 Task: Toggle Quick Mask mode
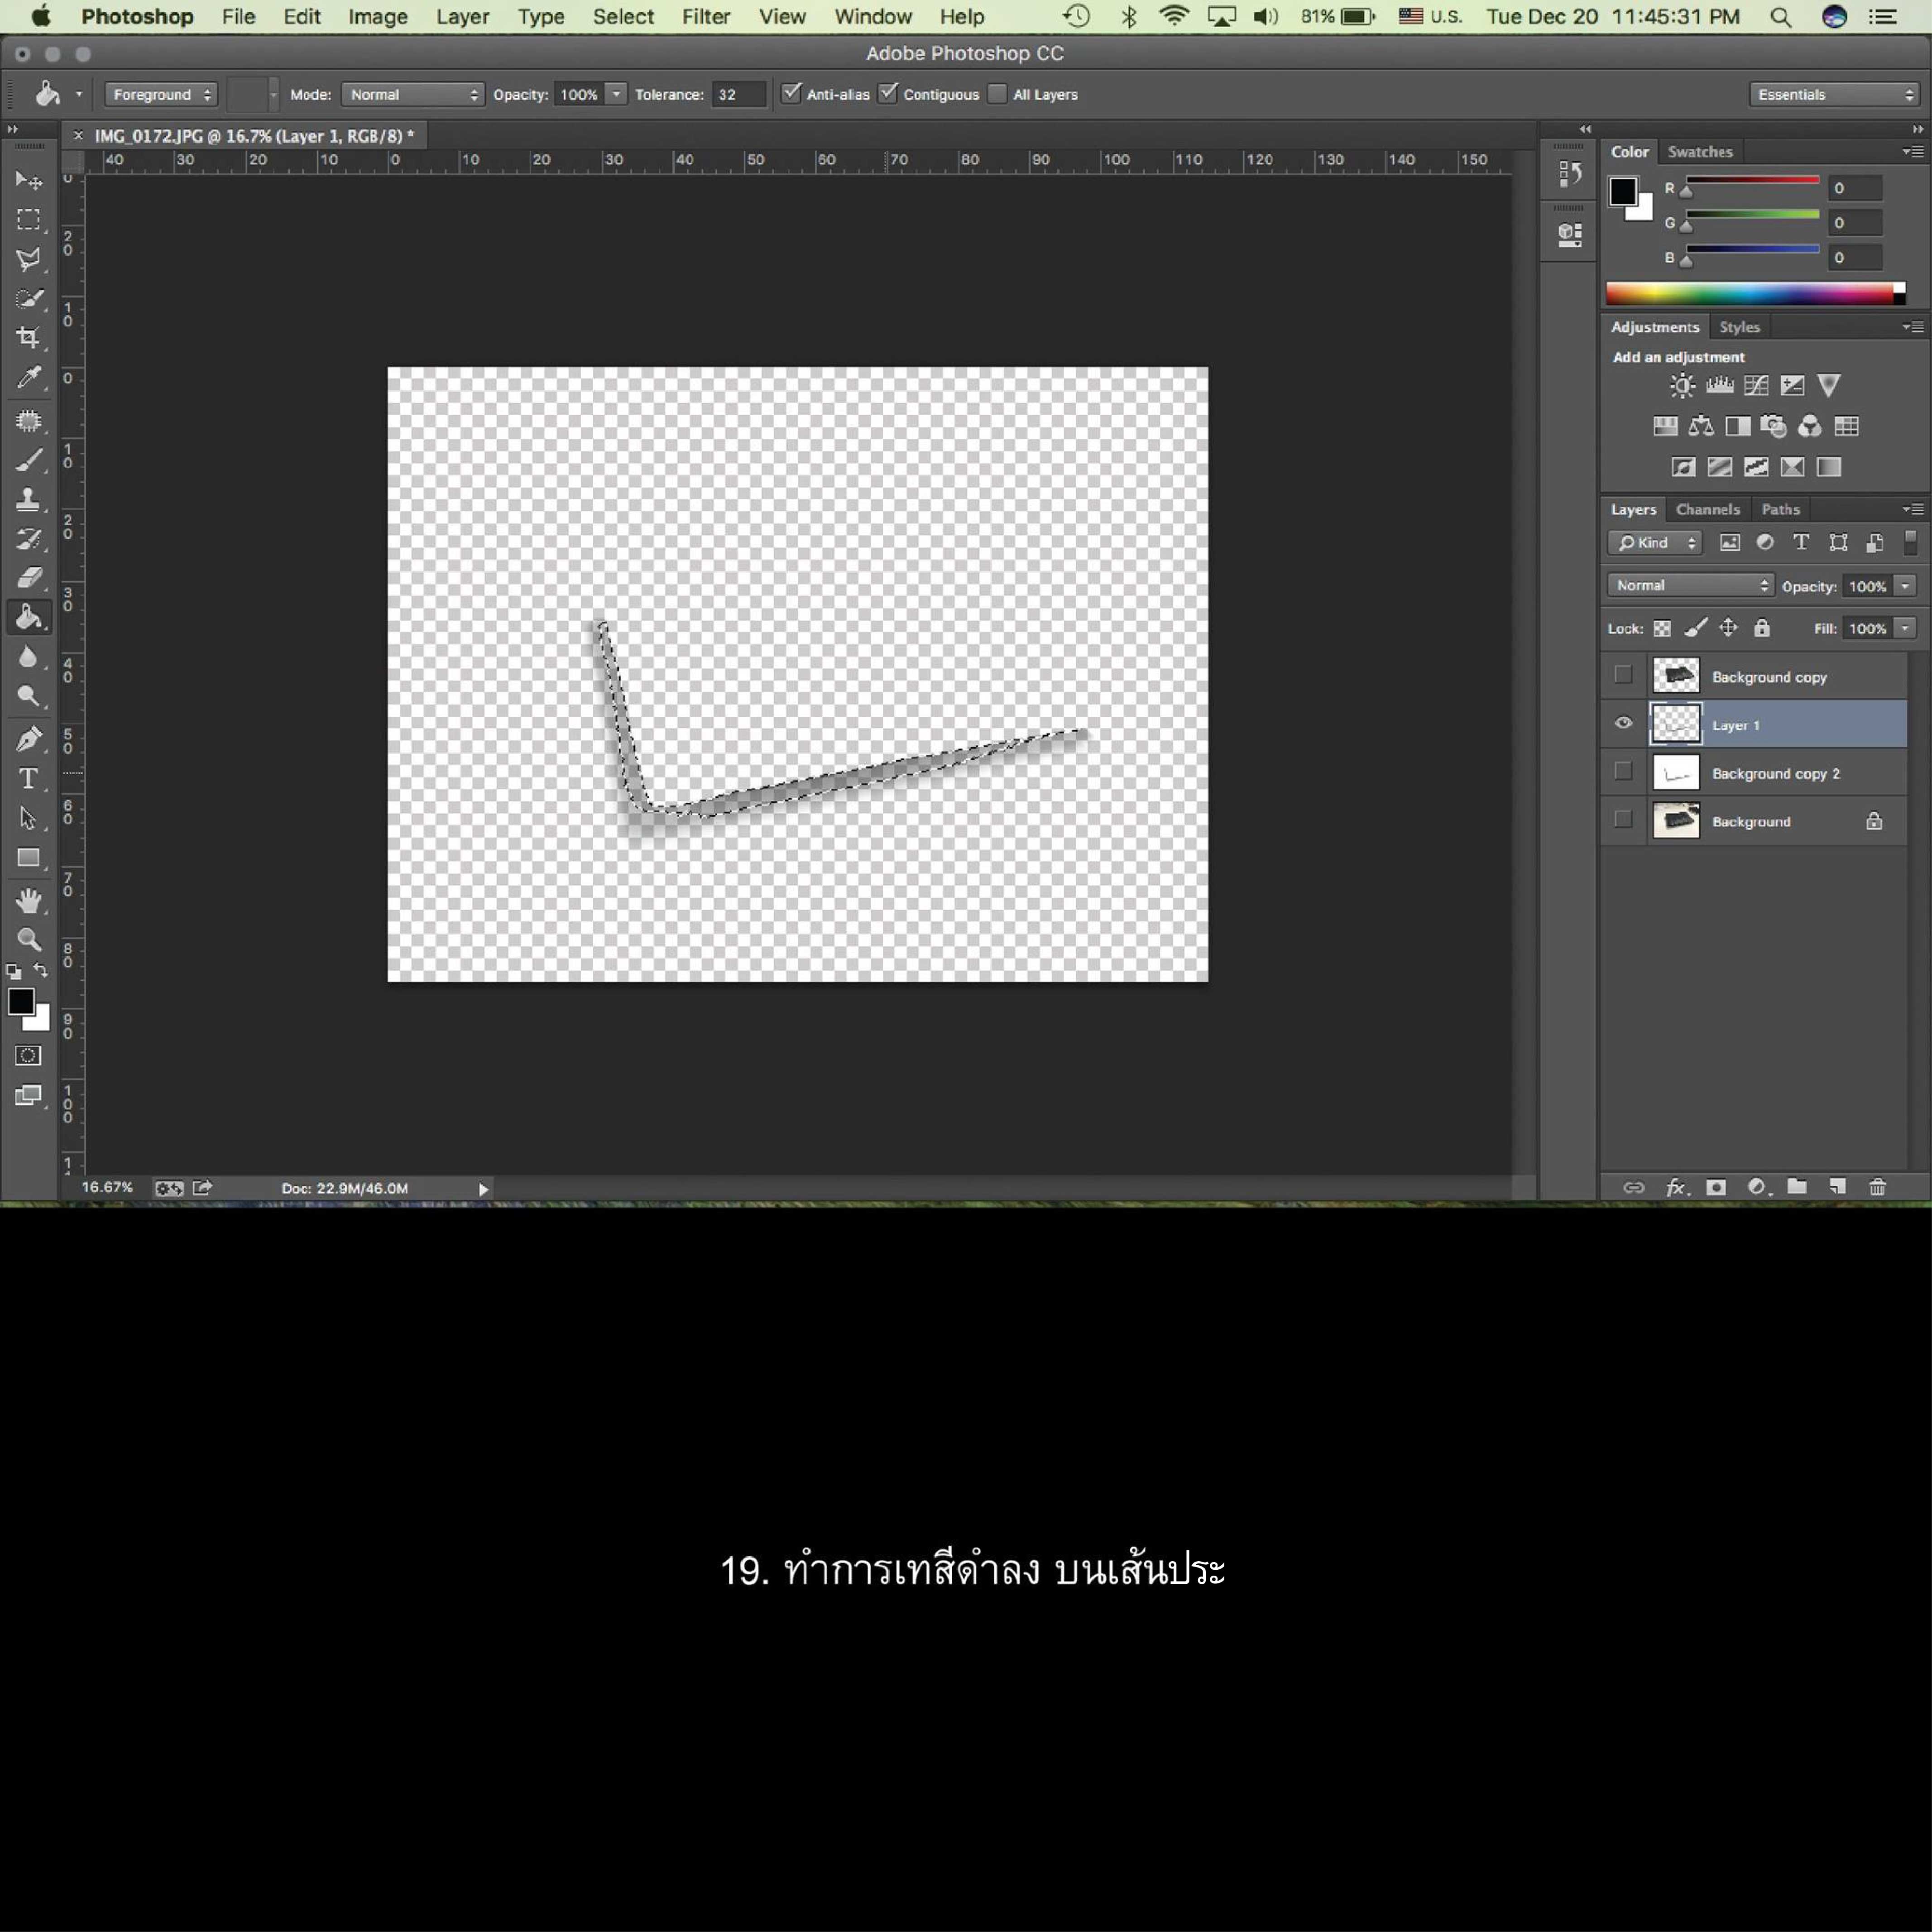click(28, 1056)
